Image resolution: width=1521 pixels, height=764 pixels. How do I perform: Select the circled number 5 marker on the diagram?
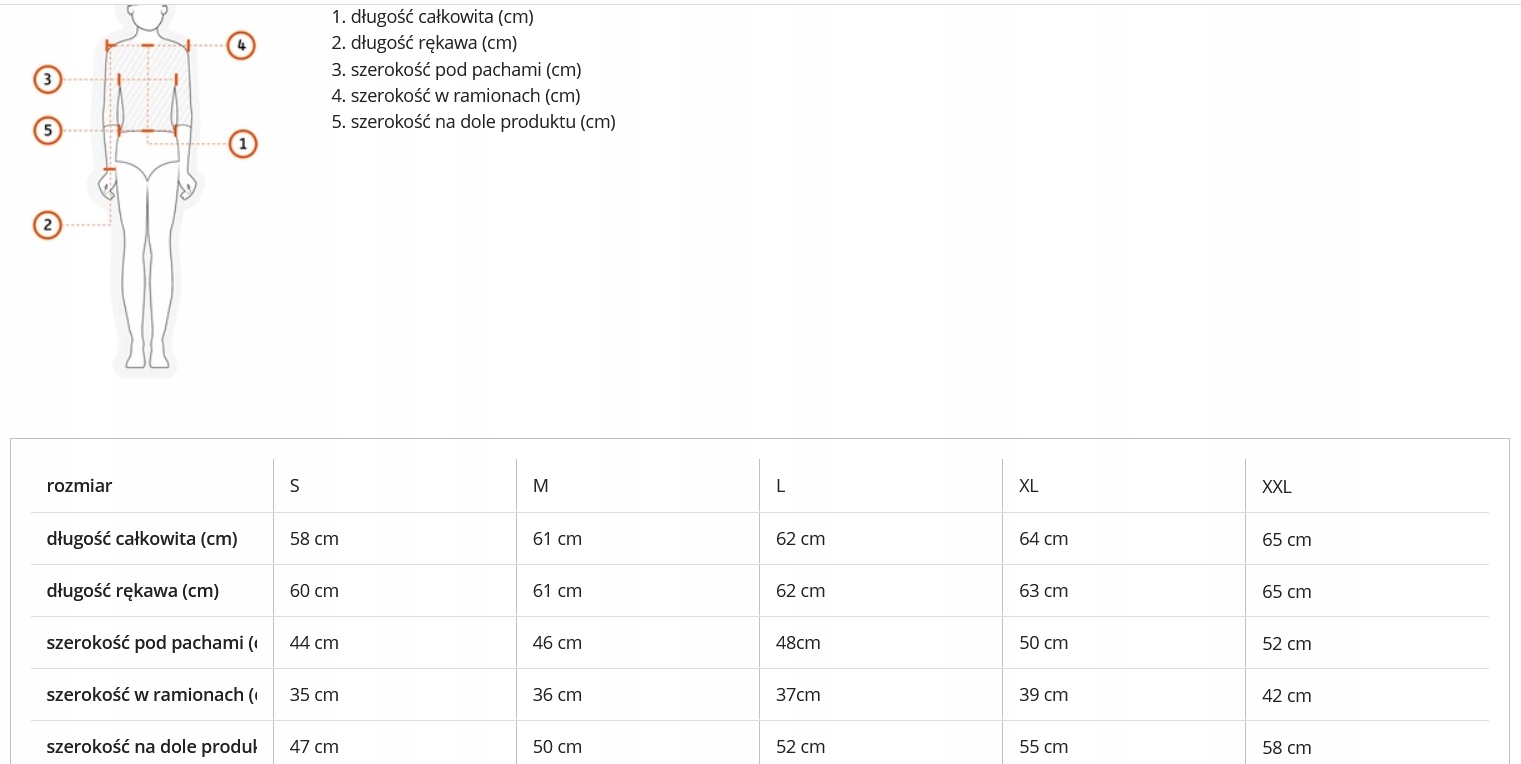point(47,130)
